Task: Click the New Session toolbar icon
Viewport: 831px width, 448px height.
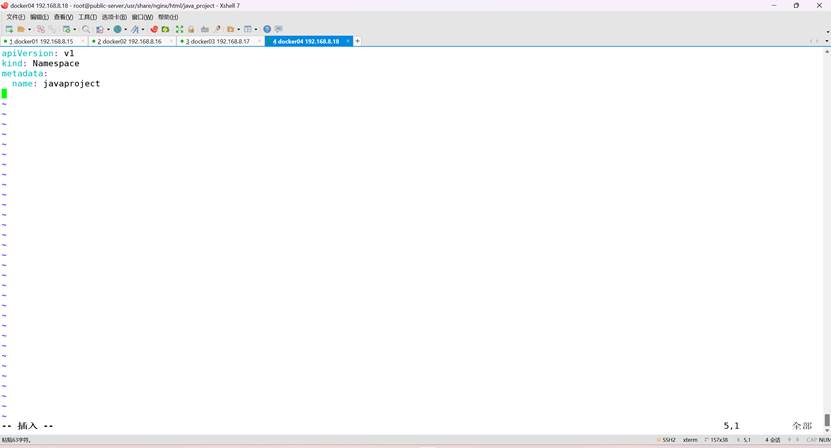Action: [x=9, y=29]
